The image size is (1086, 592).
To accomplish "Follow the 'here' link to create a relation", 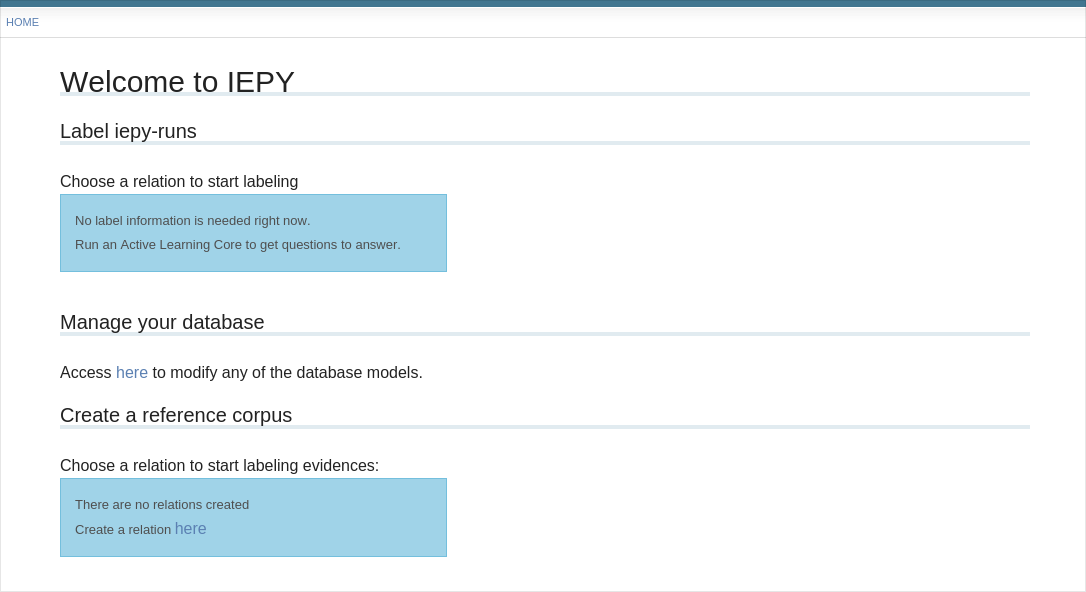I will (x=190, y=529).
